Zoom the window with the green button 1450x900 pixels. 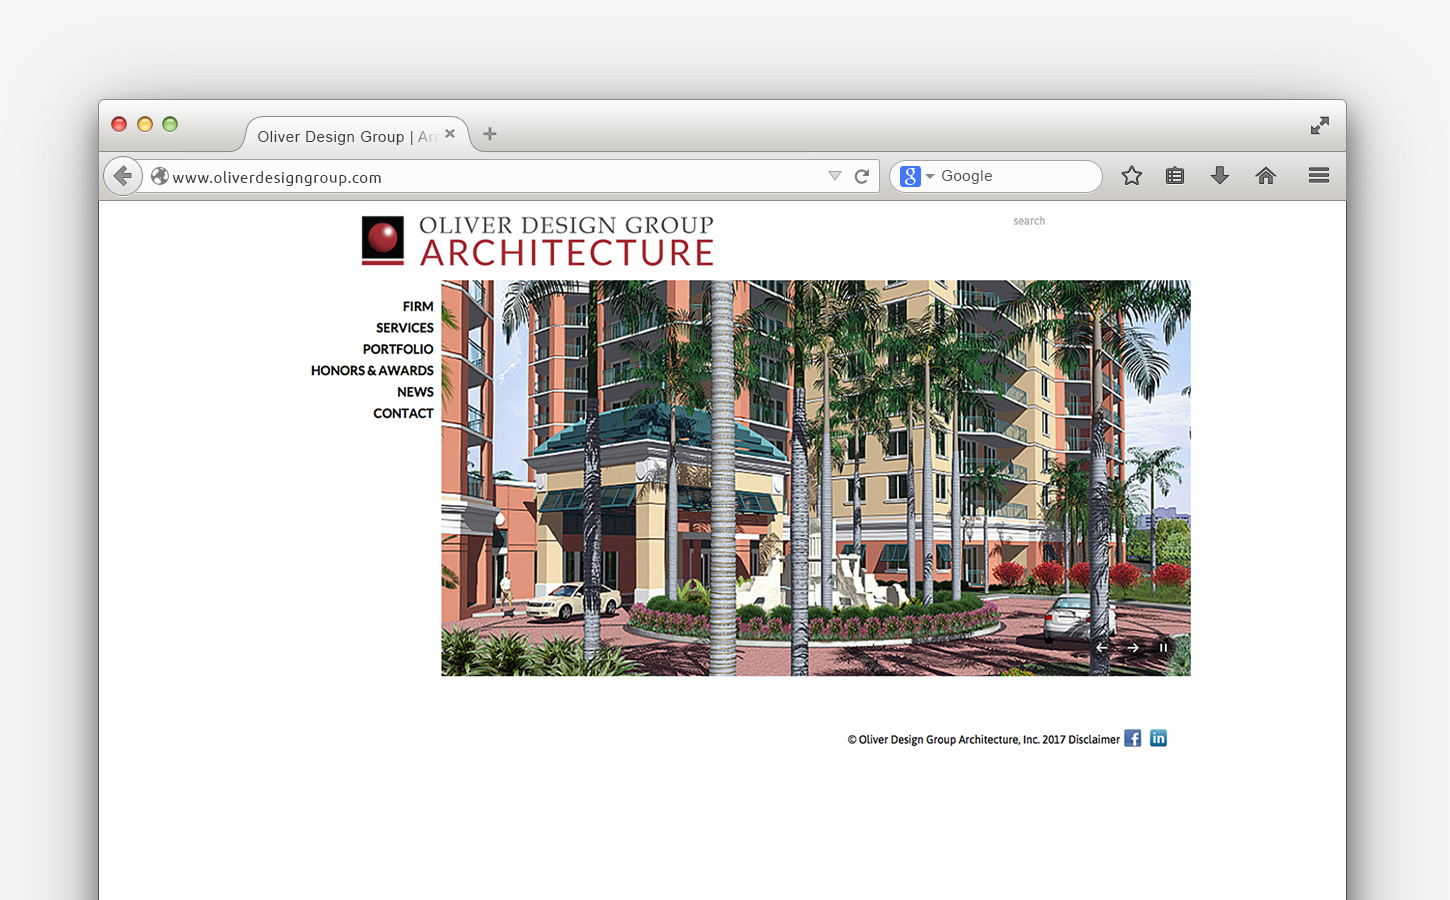170,124
